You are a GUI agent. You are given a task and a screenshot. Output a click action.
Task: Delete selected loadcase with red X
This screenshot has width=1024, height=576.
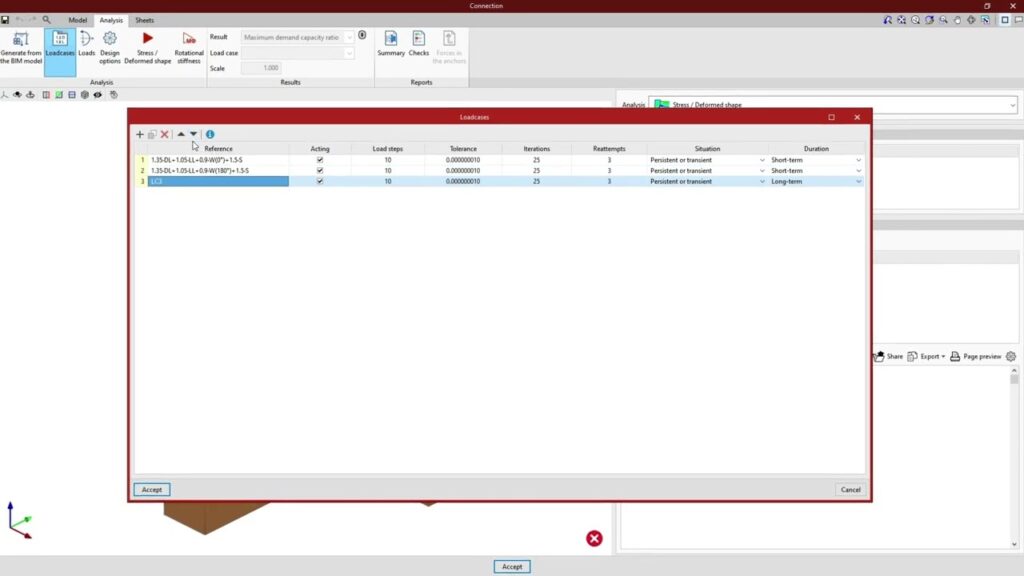point(165,134)
